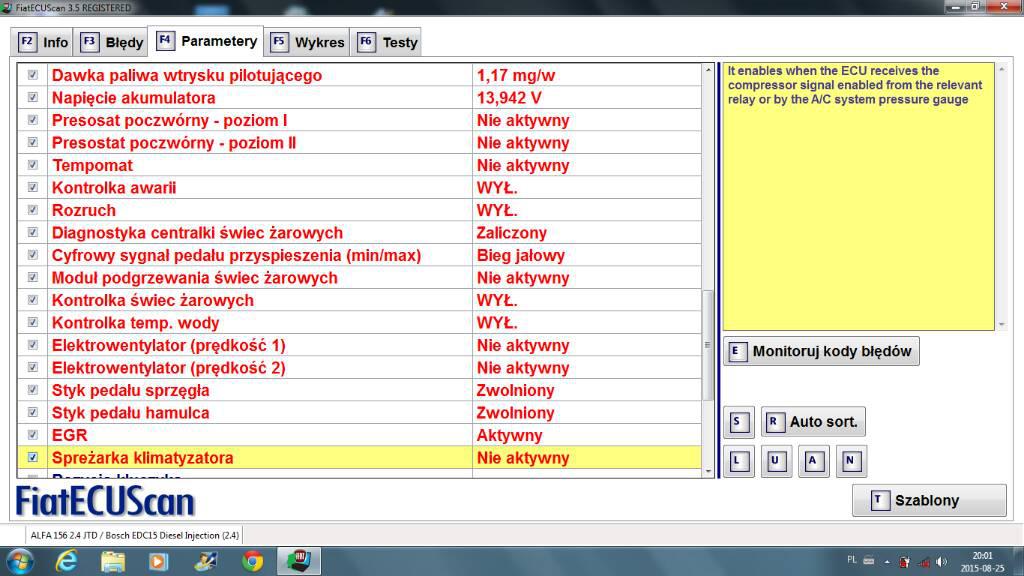Select the Tempomat parameter name
The width and height of the screenshot is (1024, 576).
pos(92,165)
